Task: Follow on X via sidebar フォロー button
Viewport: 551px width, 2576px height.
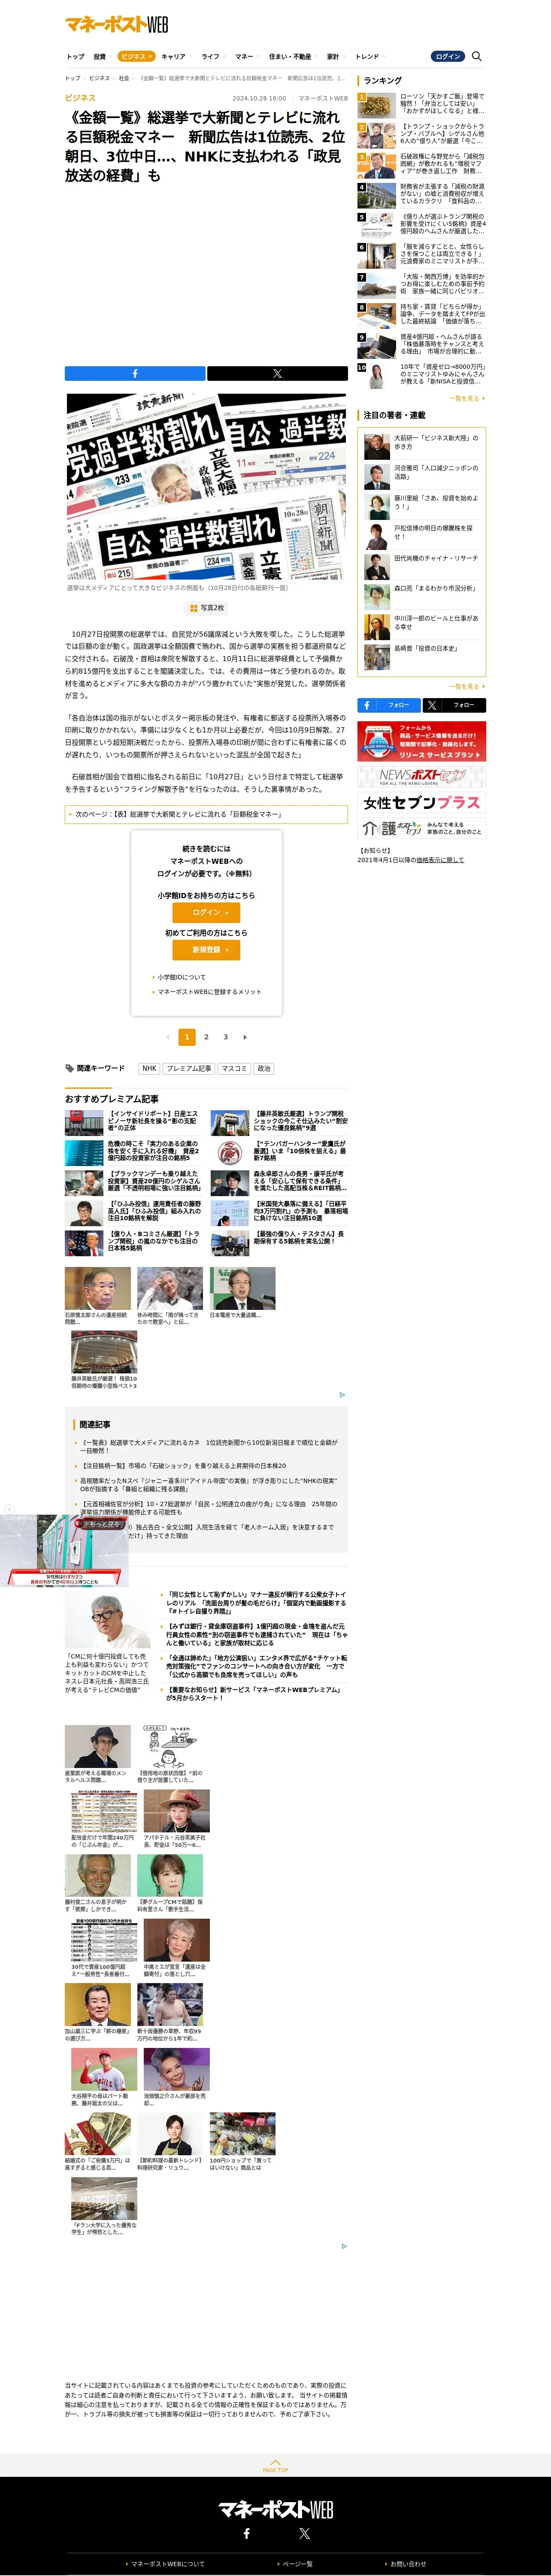Action: click(454, 705)
